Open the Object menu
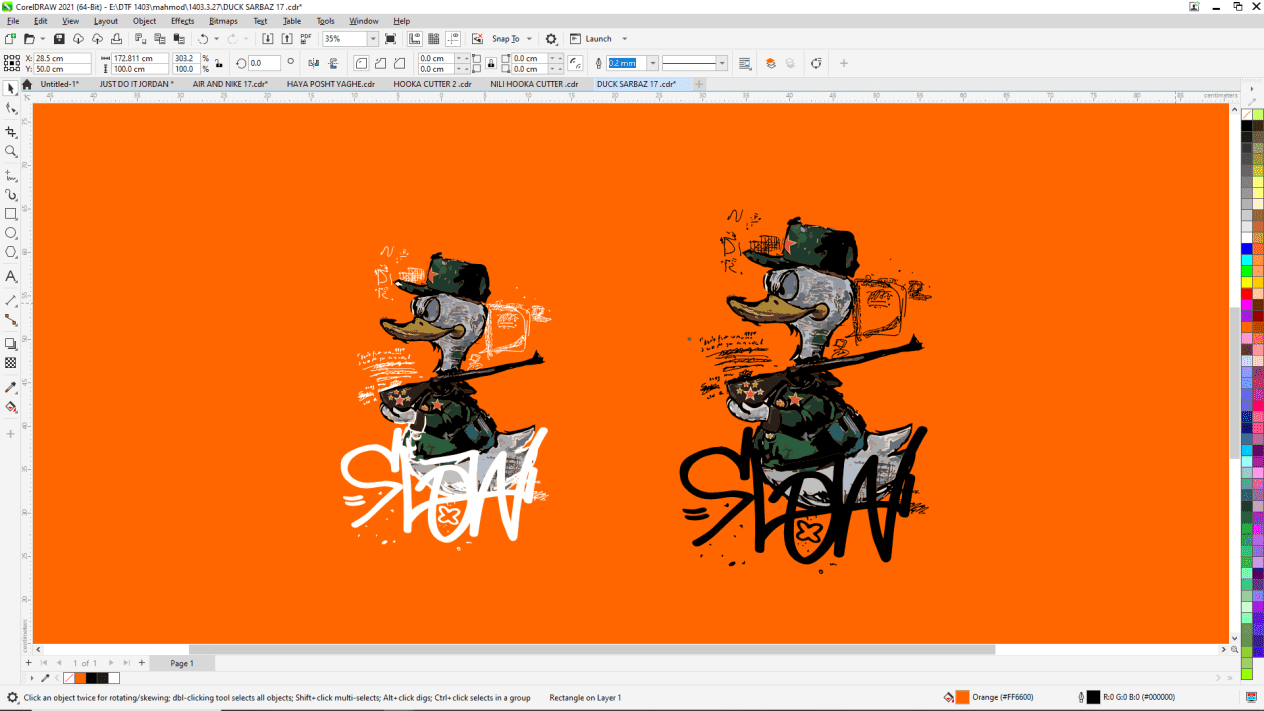Viewport: 1264px width, 711px height. tap(144, 21)
